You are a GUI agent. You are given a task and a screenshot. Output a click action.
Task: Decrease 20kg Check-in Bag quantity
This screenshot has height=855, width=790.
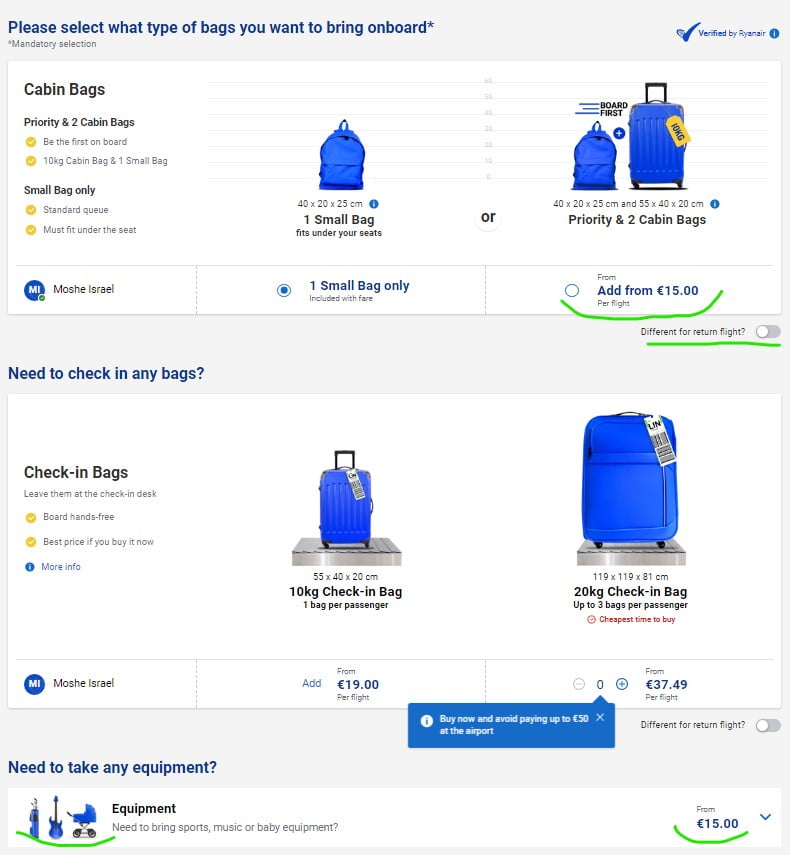(579, 684)
